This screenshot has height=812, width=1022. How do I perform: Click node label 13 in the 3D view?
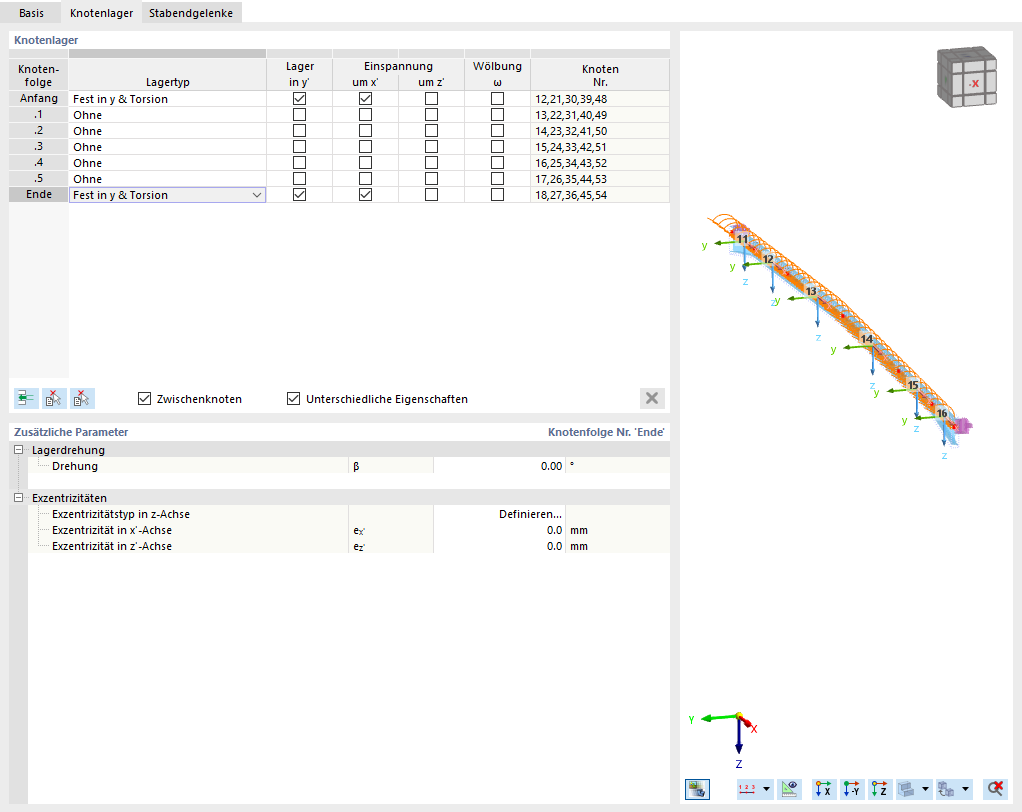coord(811,291)
